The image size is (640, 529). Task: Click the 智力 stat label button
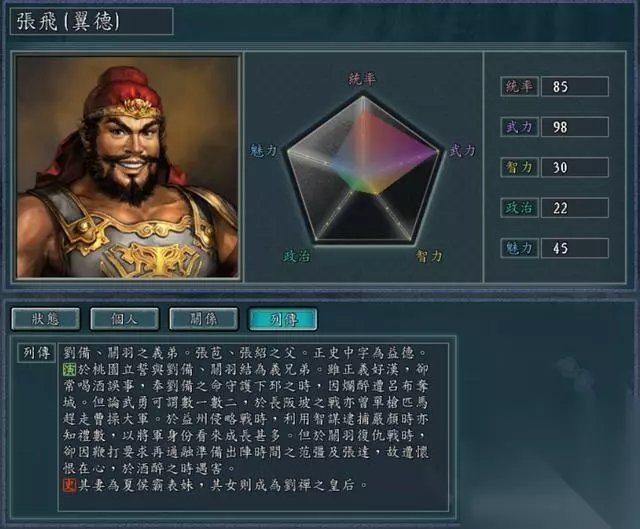(519, 167)
